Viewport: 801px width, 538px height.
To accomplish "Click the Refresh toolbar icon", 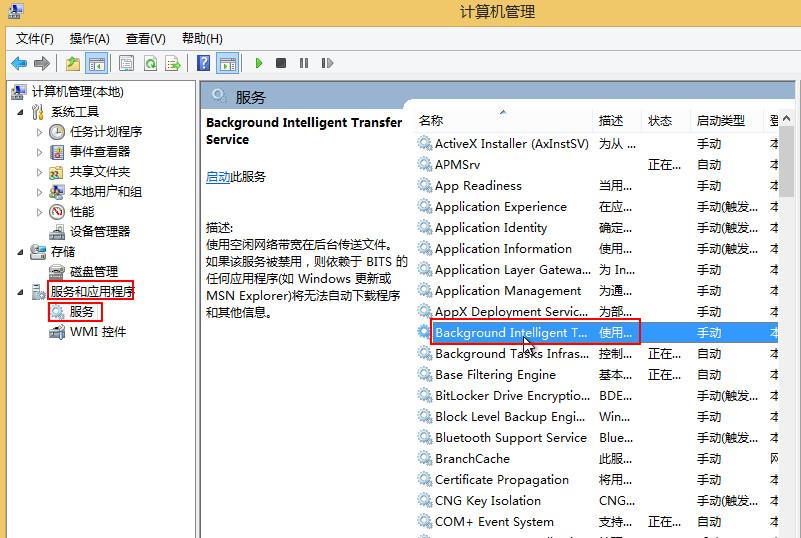I will pos(149,63).
